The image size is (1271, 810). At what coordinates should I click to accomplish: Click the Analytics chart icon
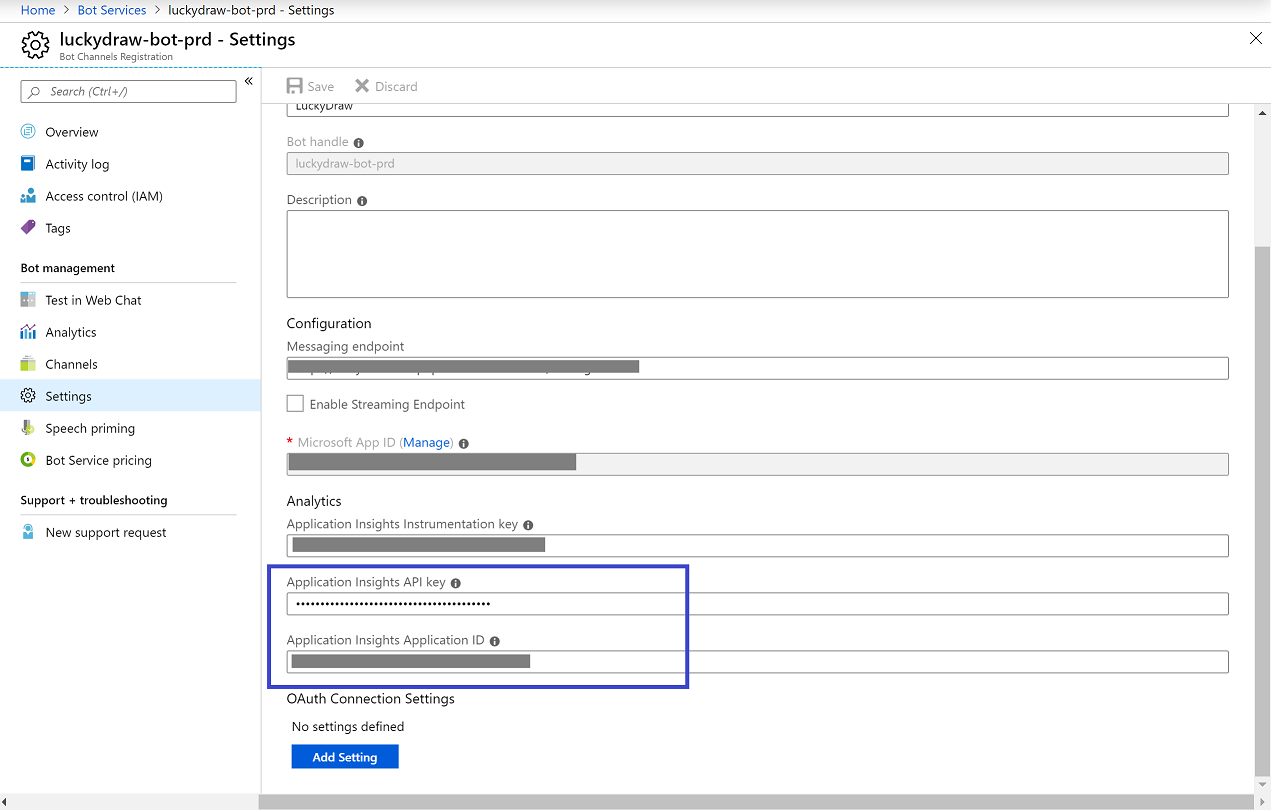28,332
